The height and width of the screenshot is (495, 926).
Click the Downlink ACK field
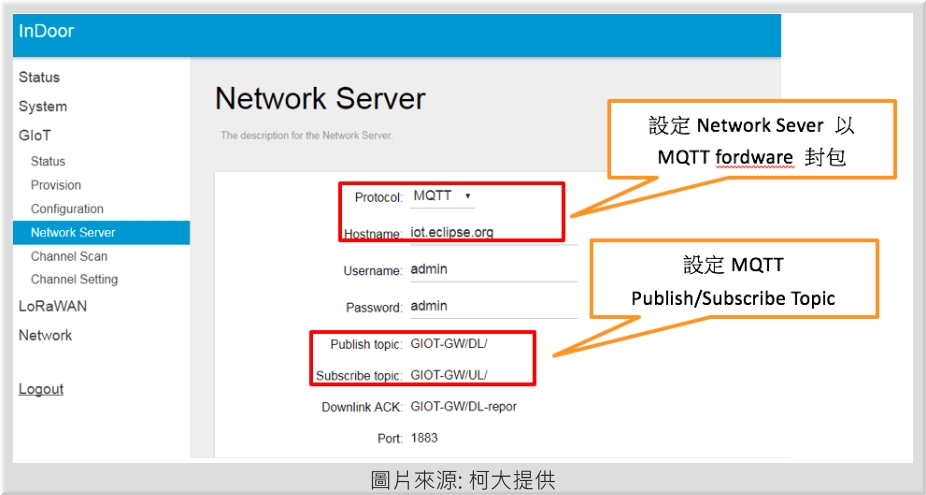pos(470,407)
